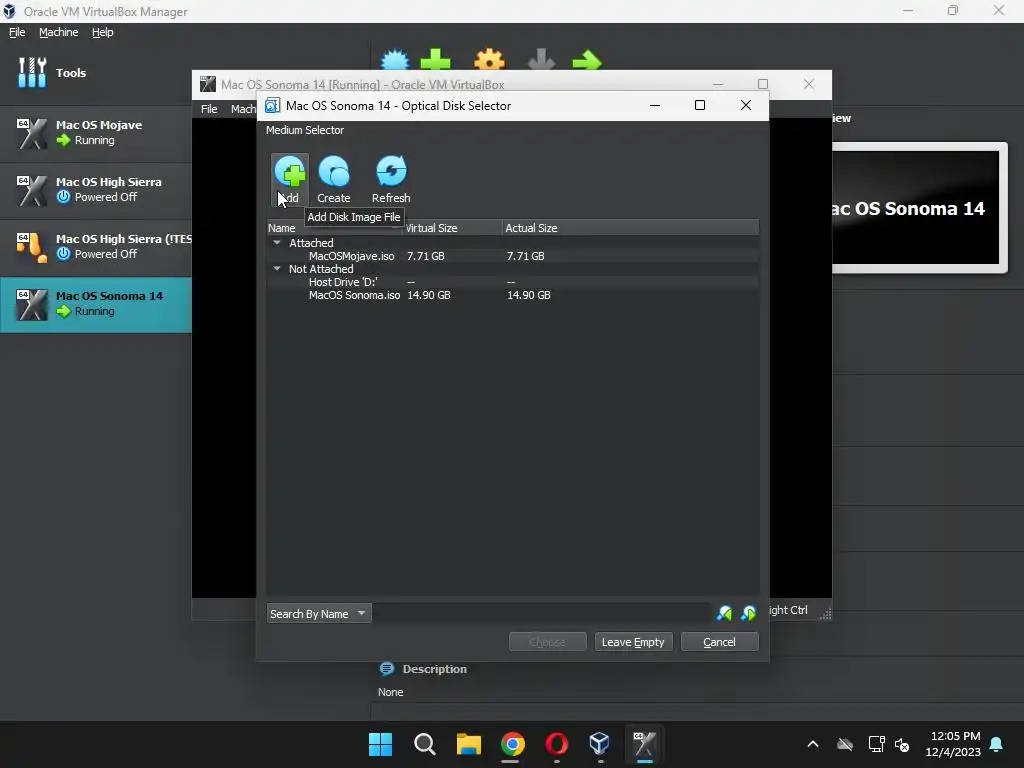Click the Description section header
This screenshot has height=768, width=1024.
(x=434, y=669)
